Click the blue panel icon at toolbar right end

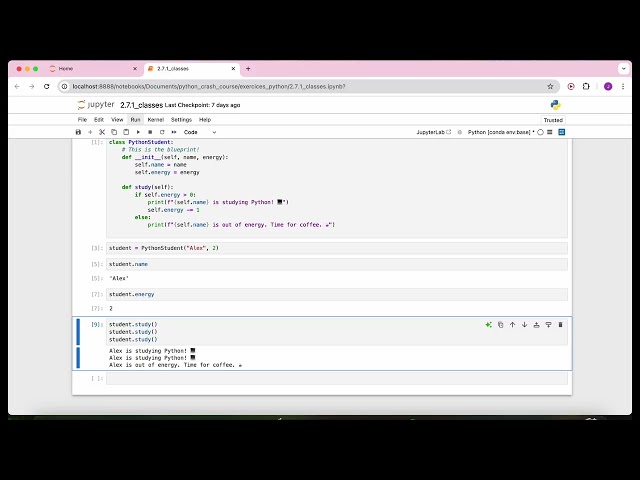tap(562, 132)
